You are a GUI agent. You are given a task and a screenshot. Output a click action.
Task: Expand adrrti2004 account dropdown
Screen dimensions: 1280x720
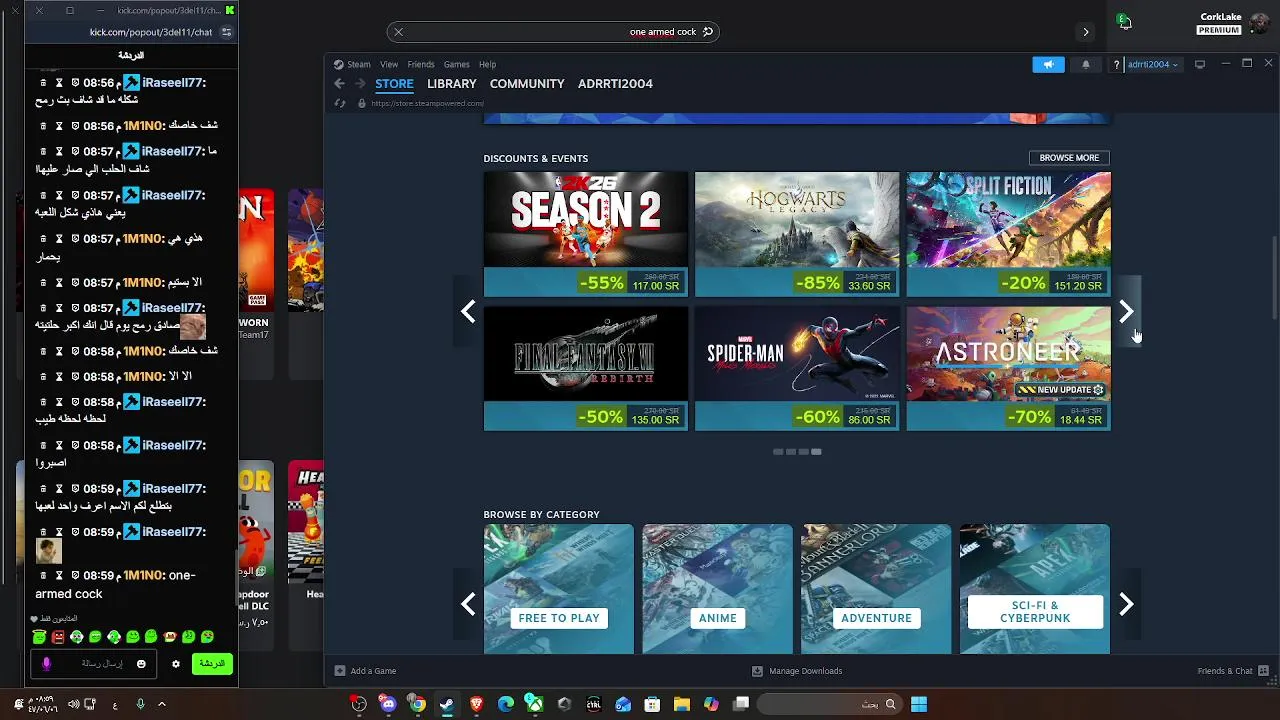(1153, 64)
